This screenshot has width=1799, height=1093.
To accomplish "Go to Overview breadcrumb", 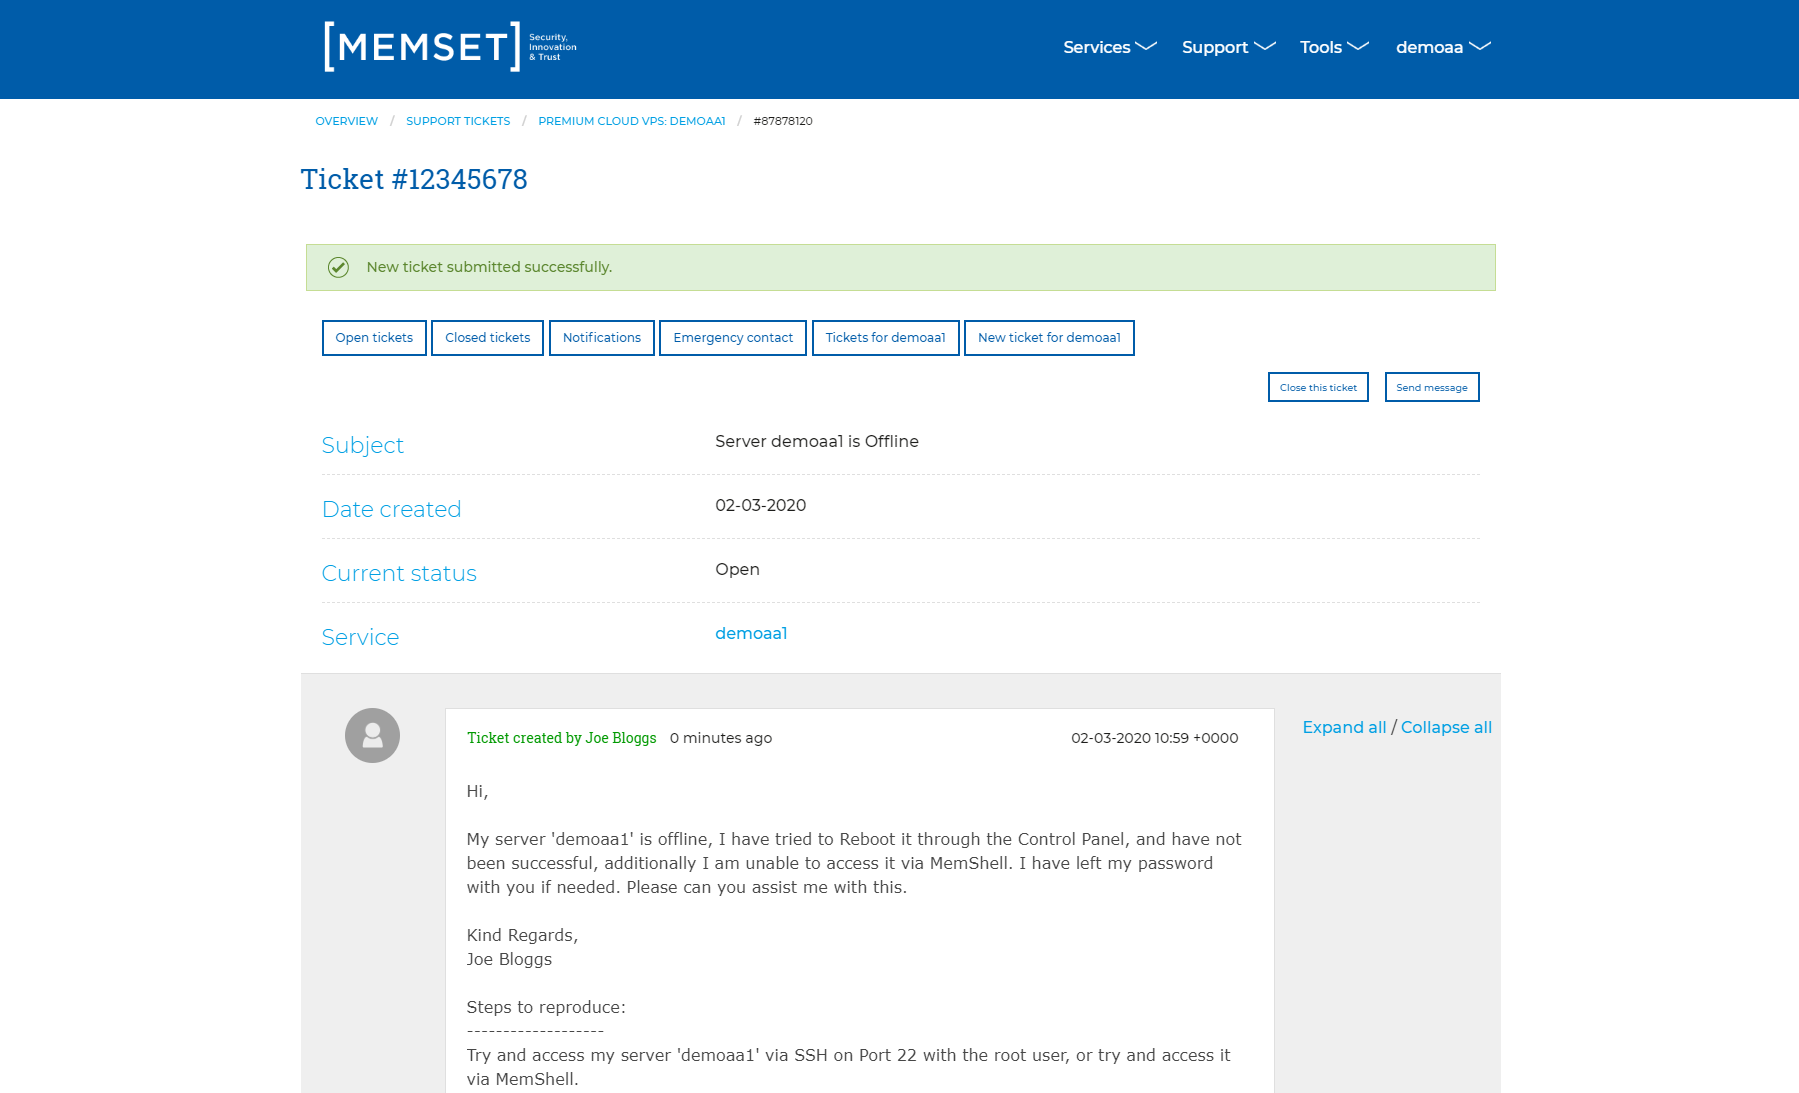I will click(346, 121).
